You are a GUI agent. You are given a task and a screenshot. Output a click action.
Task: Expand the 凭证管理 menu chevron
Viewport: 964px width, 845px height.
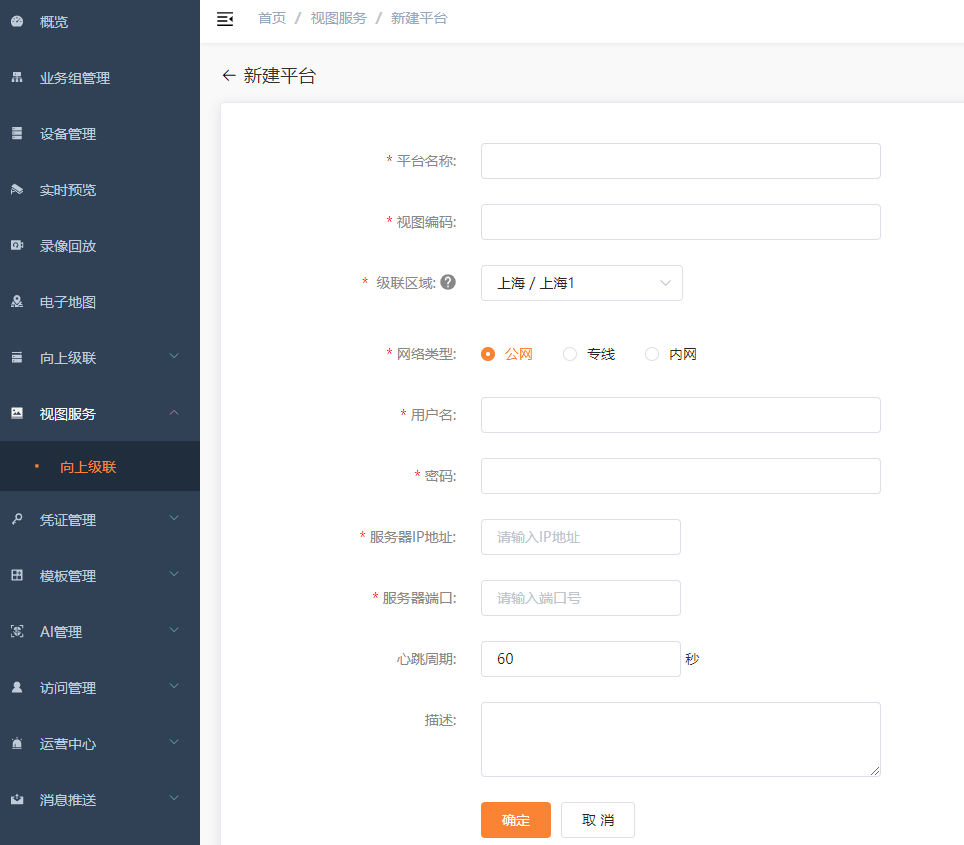point(174,518)
